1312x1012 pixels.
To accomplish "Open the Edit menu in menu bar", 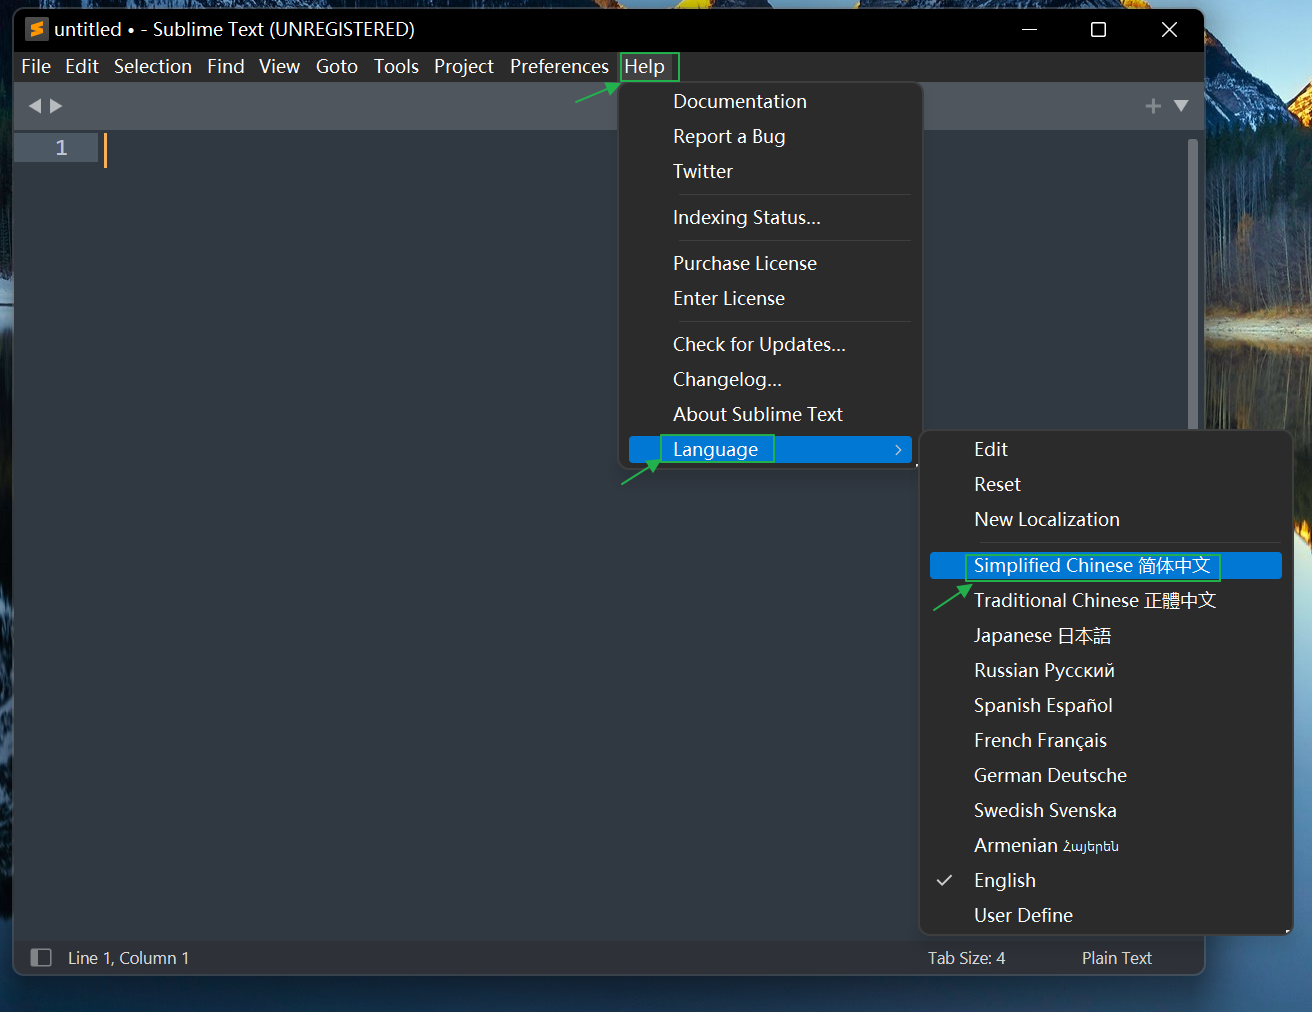I will (x=82, y=67).
